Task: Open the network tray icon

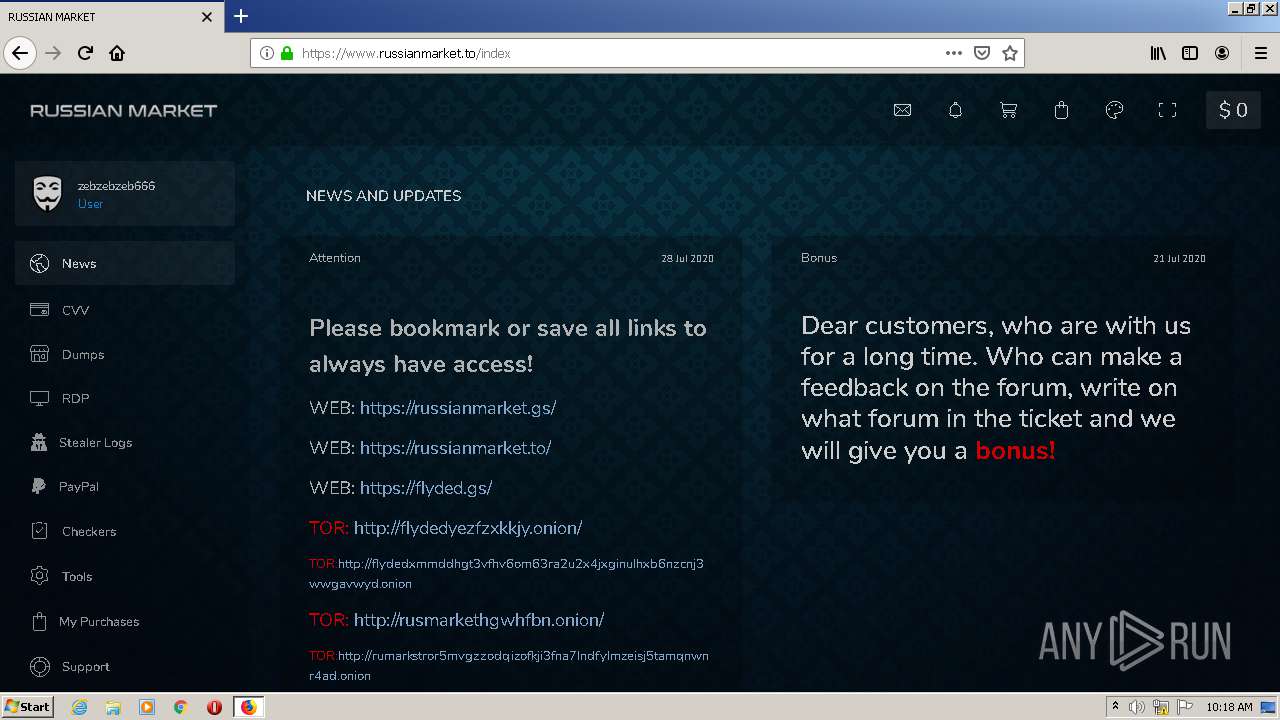Action: [x=1161, y=707]
